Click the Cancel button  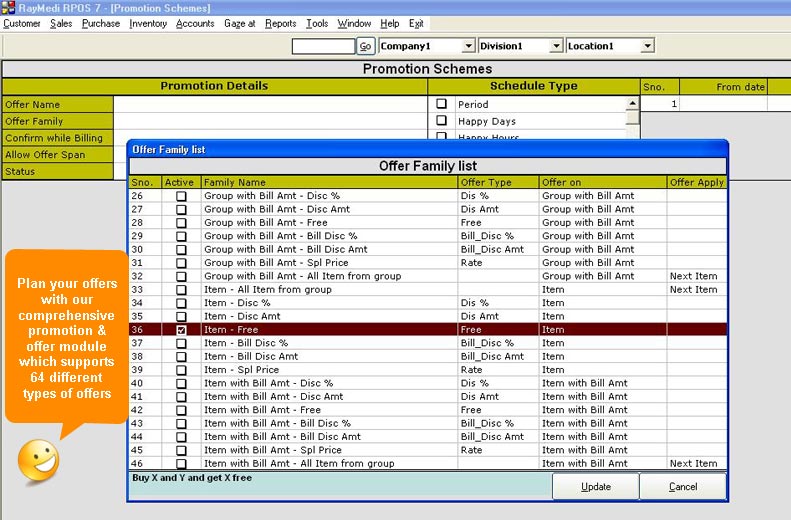tap(683, 487)
